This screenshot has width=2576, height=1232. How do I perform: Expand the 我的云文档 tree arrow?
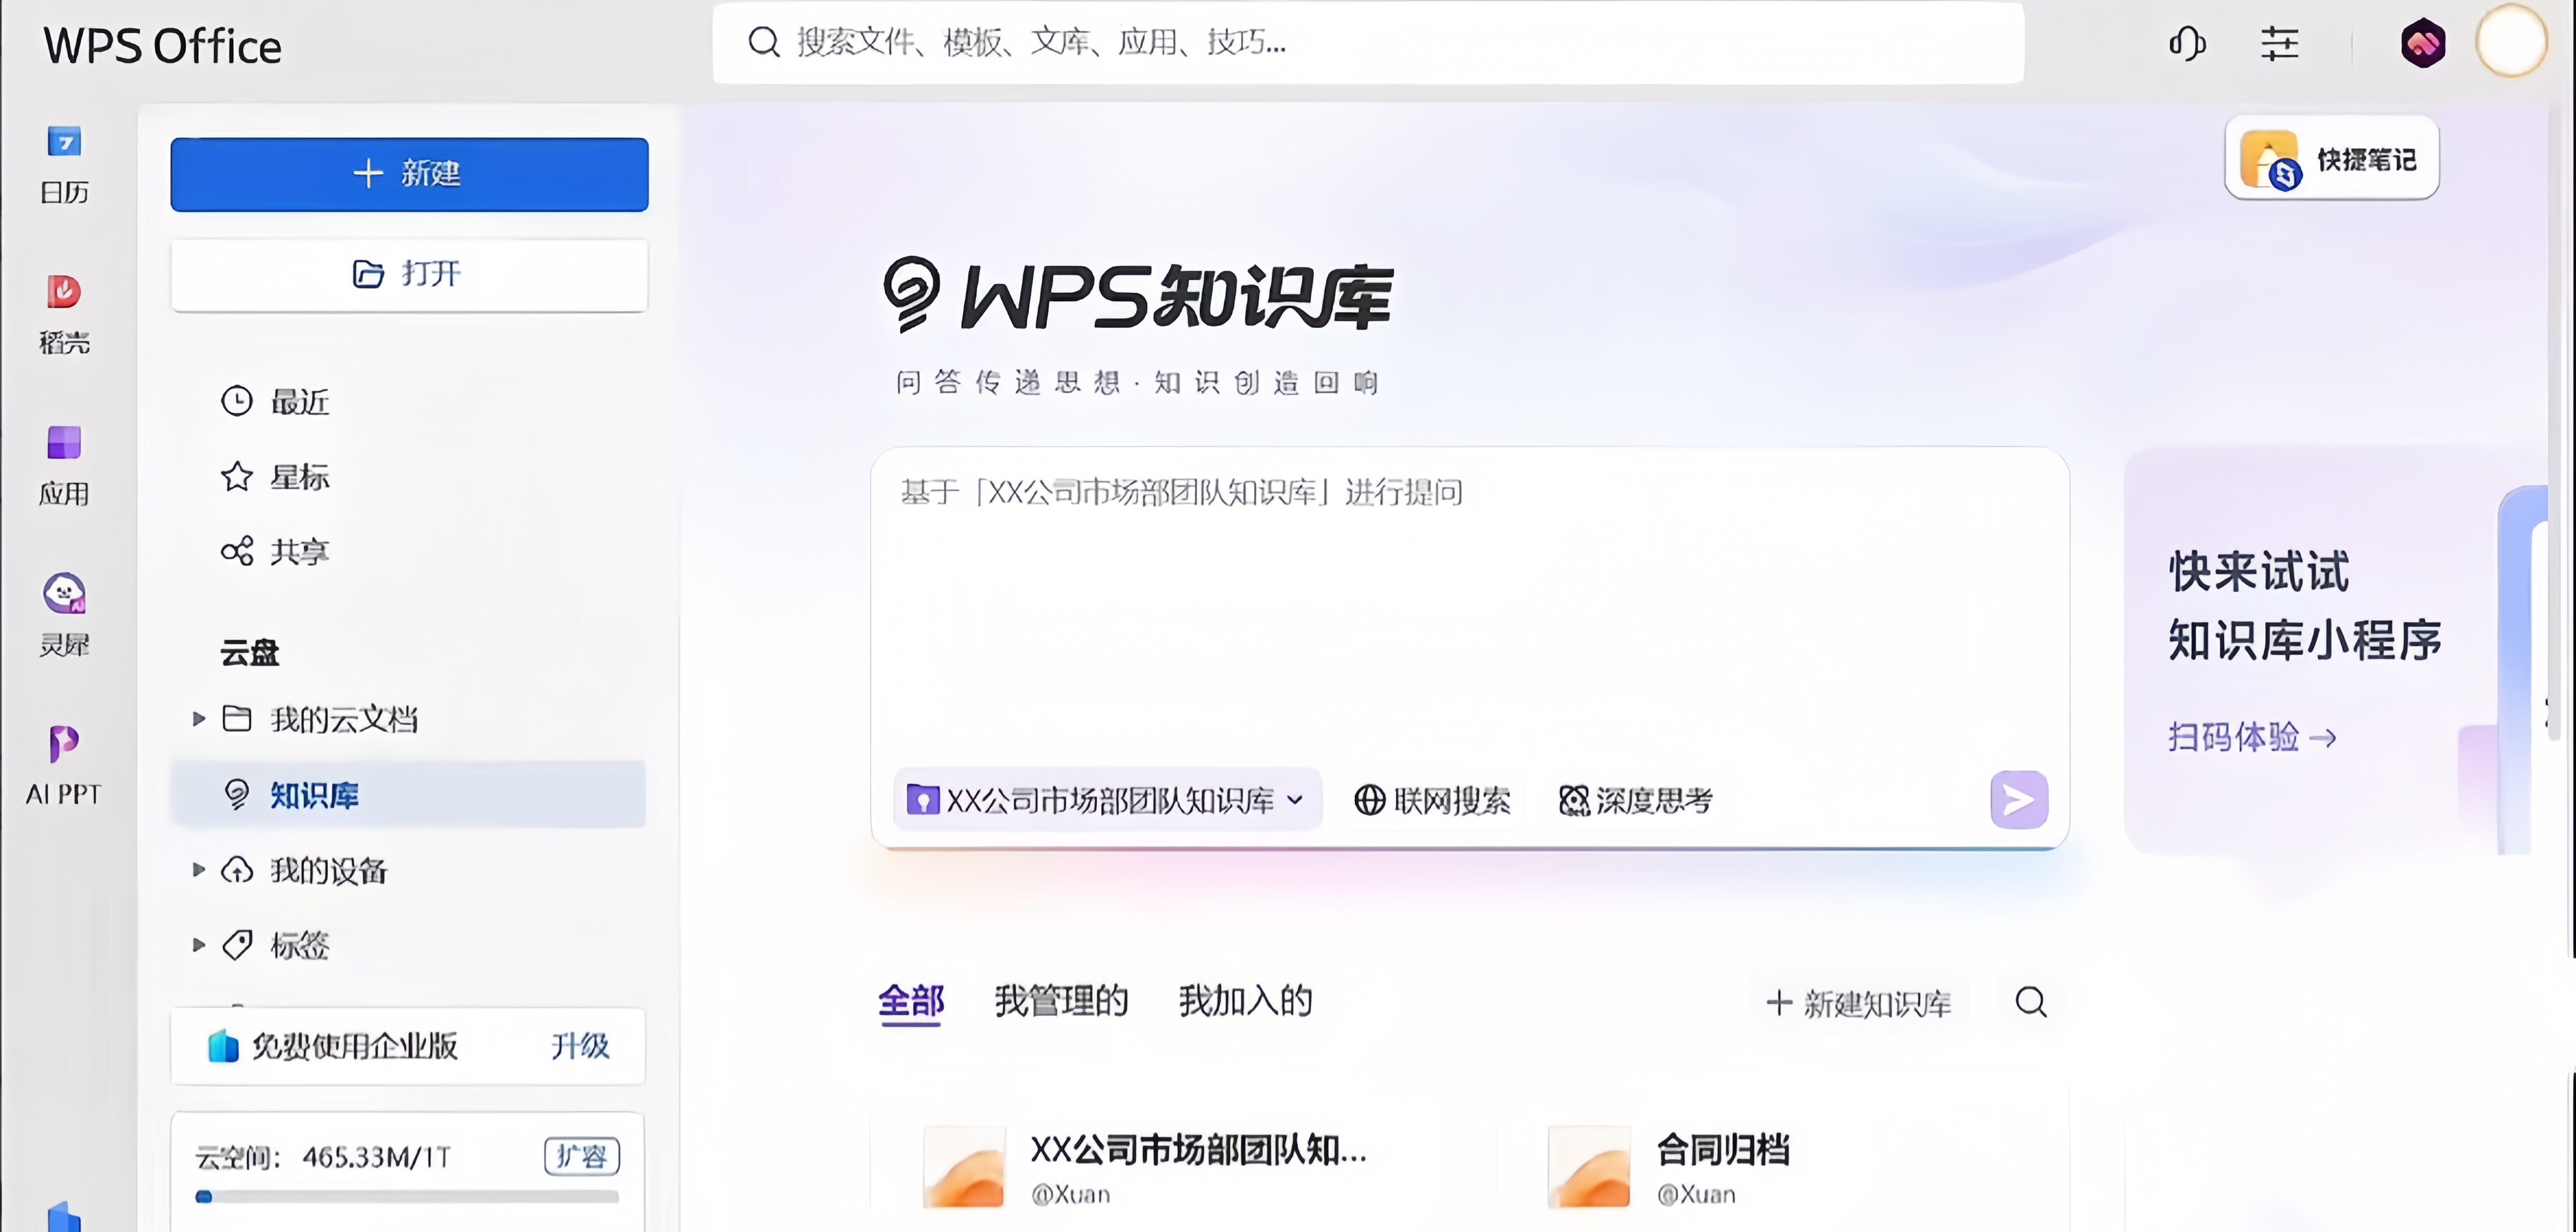198,718
